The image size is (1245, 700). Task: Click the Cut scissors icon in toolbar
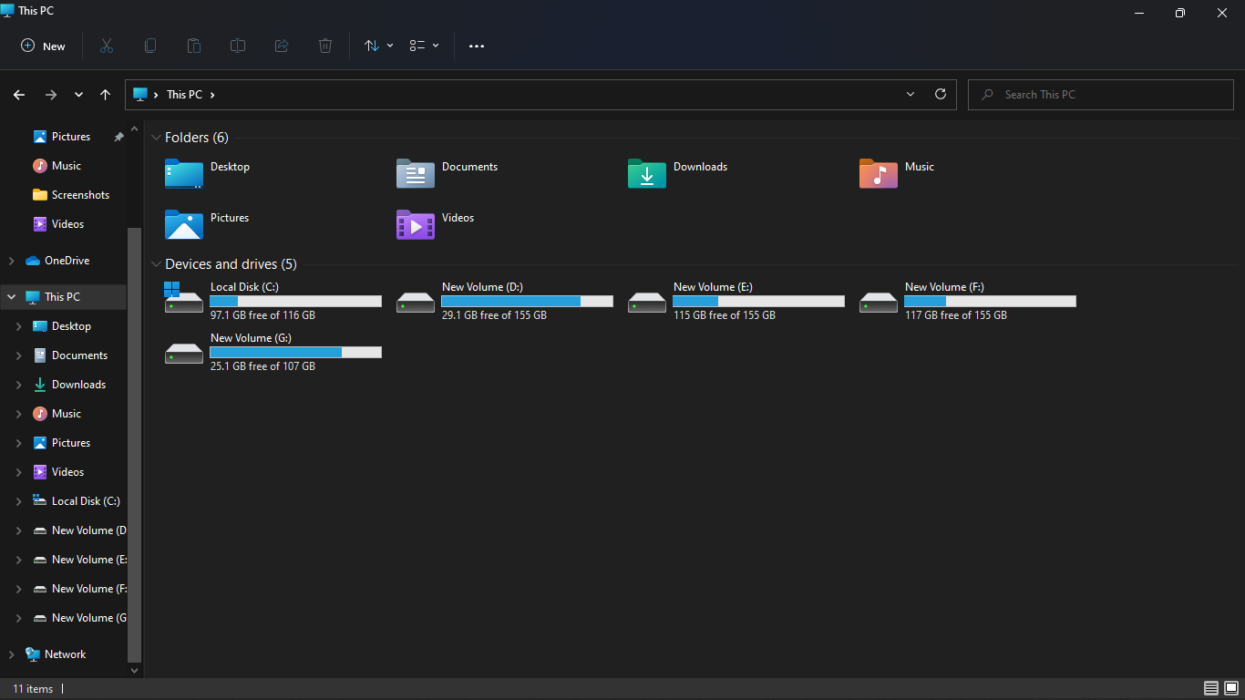[106, 46]
